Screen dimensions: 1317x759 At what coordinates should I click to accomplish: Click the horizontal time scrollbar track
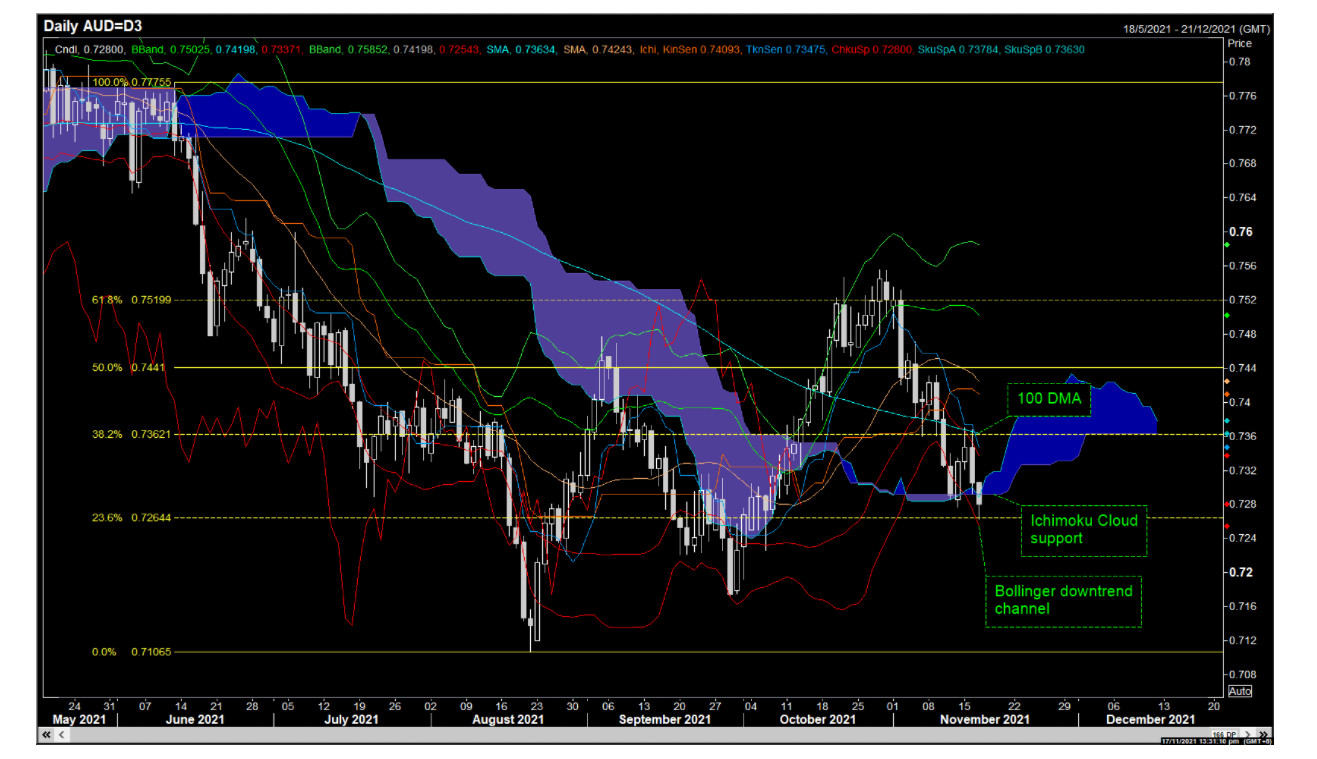640,734
